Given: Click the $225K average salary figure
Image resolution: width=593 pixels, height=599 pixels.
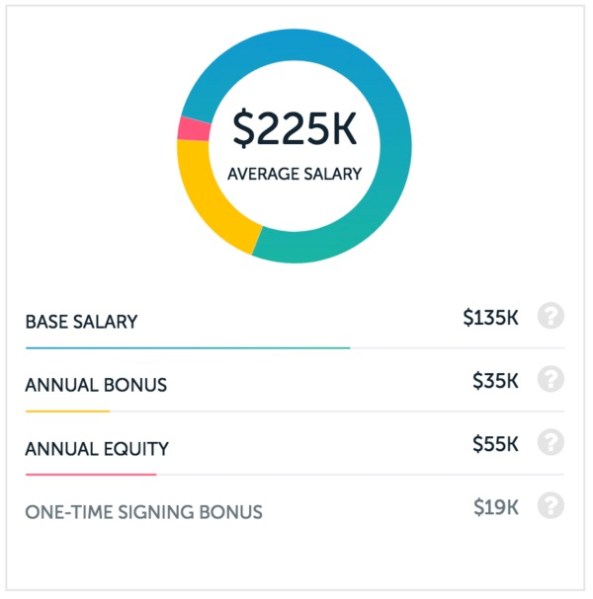Looking at the screenshot, I should [x=295, y=129].
